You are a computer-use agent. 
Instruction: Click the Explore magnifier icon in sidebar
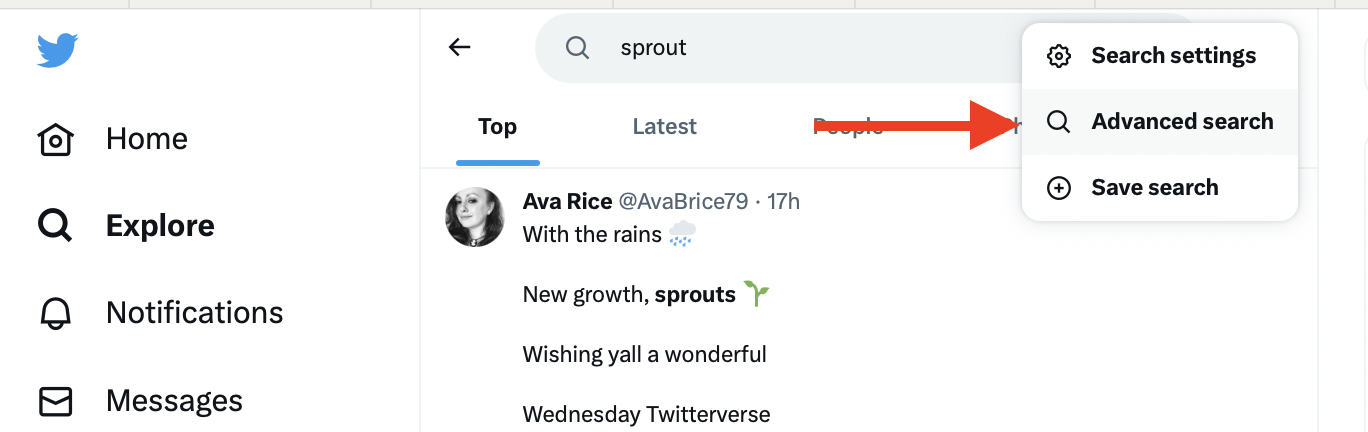coord(56,226)
